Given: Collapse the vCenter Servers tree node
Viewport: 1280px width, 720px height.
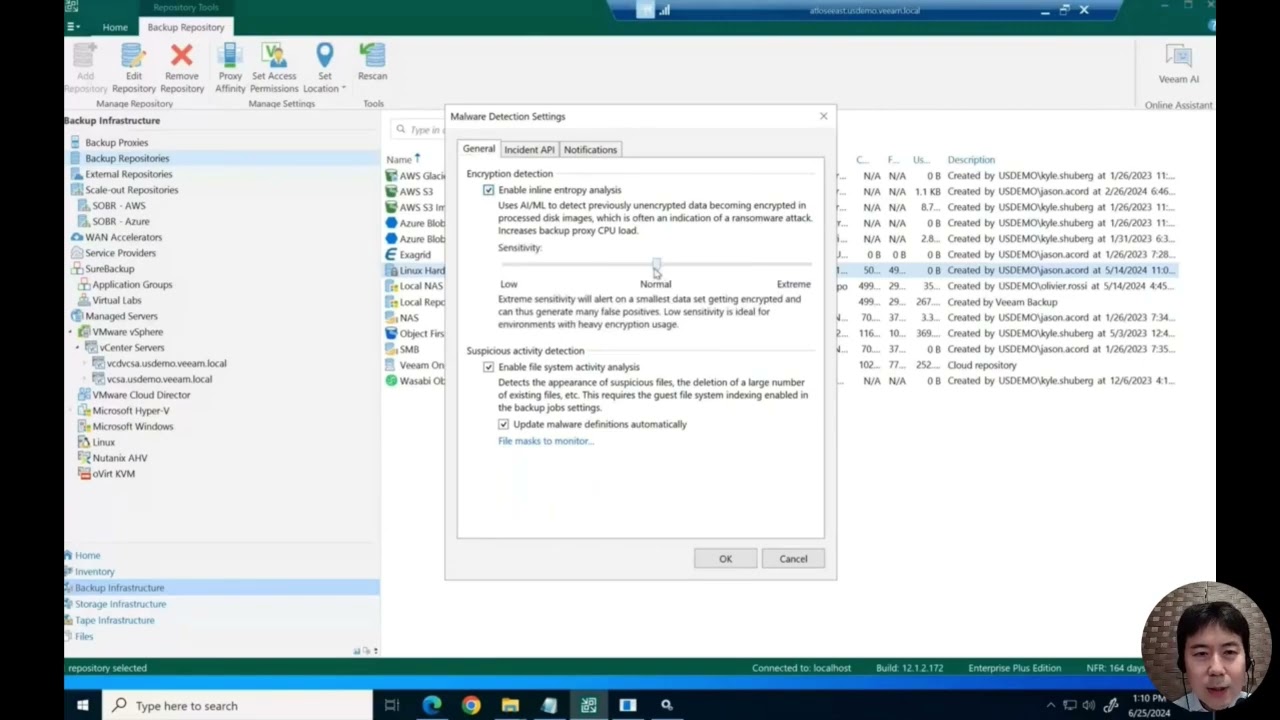Looking at the screenshot, I should (x=78, y=348).
